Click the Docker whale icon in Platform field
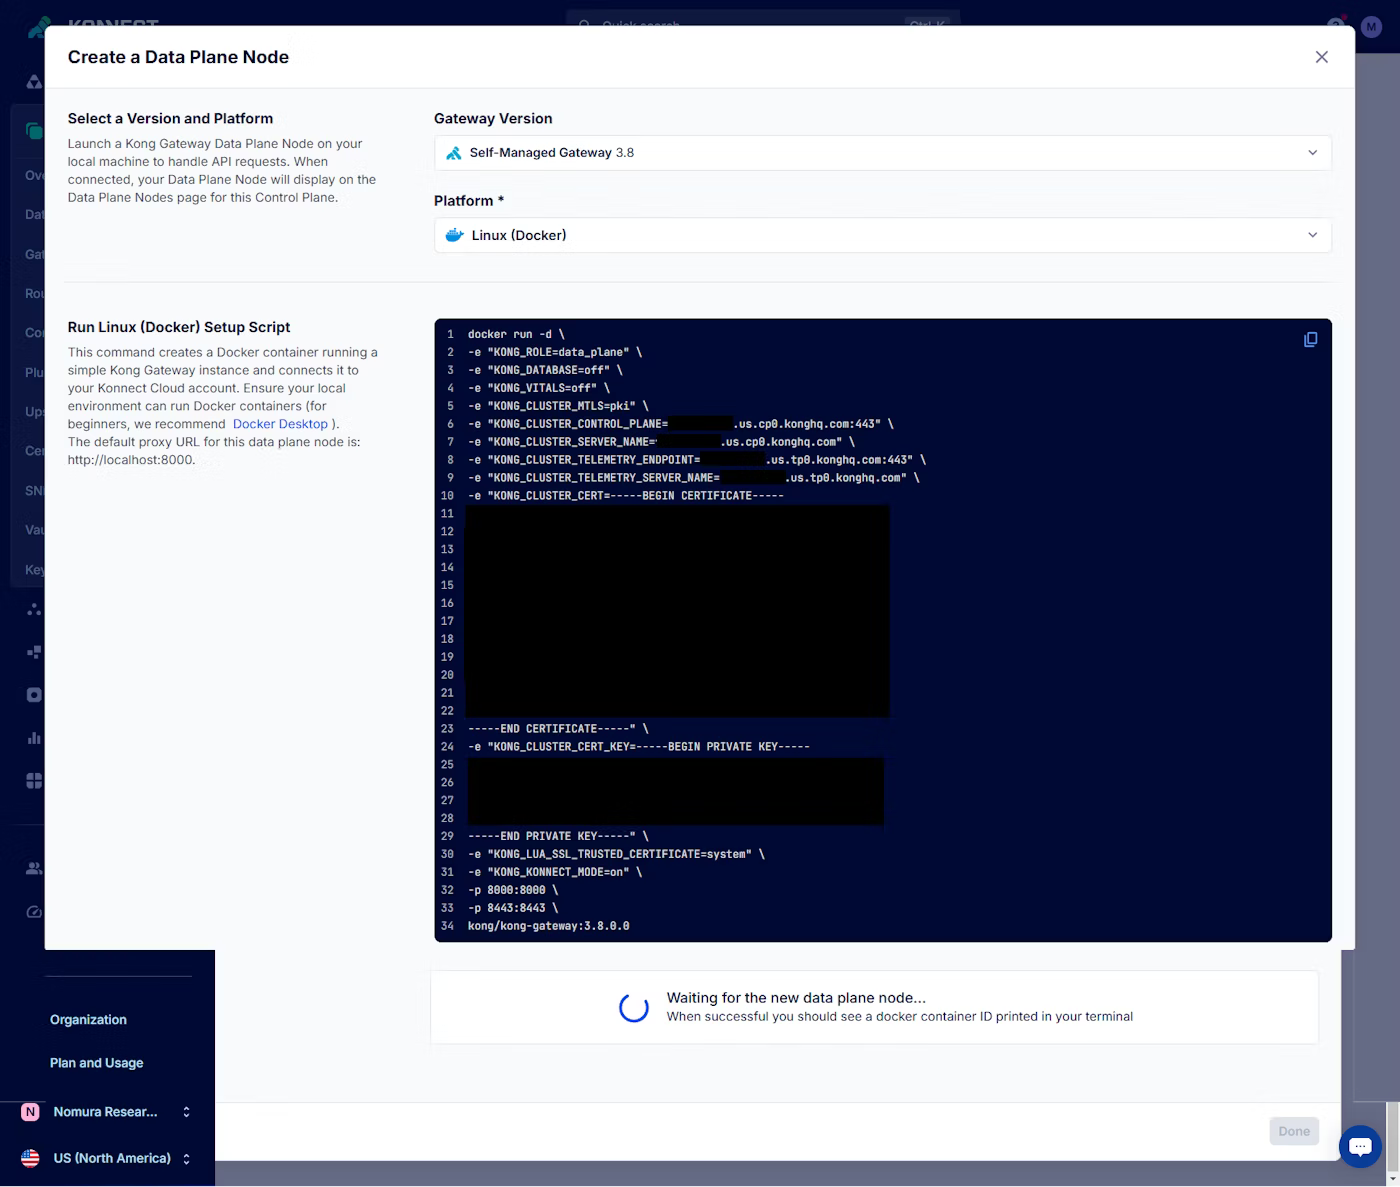The height and width of the screenshot is (1187, 1400). coord(454,235)
